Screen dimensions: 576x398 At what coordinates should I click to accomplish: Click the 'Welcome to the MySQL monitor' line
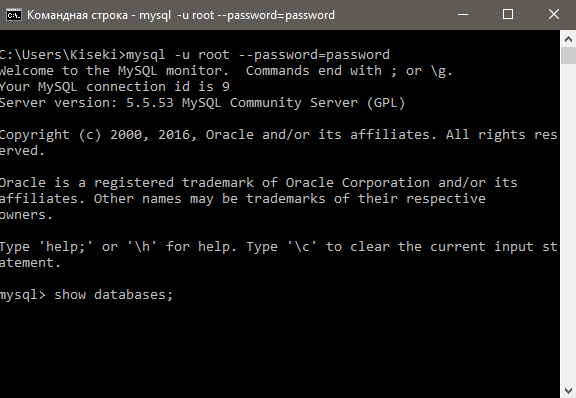pyautogui.click(x=226, y=71)
